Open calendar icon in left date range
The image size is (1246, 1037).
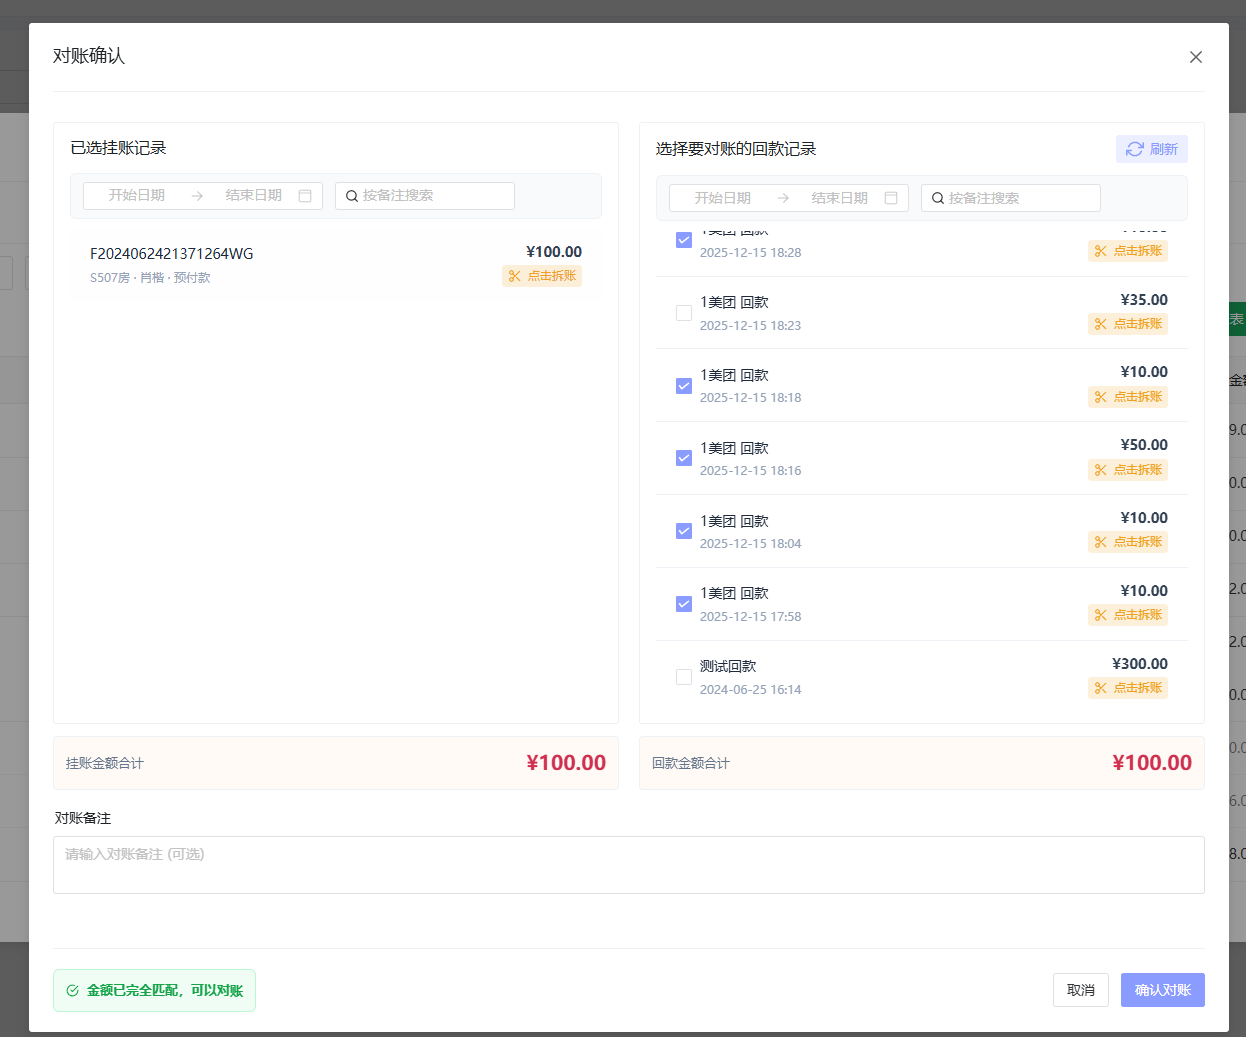click(x=305, y=196)
